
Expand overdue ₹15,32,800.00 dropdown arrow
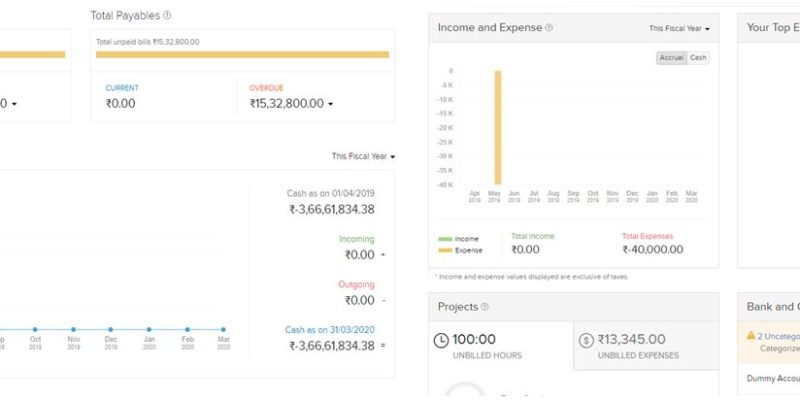[x=331, y=104]
